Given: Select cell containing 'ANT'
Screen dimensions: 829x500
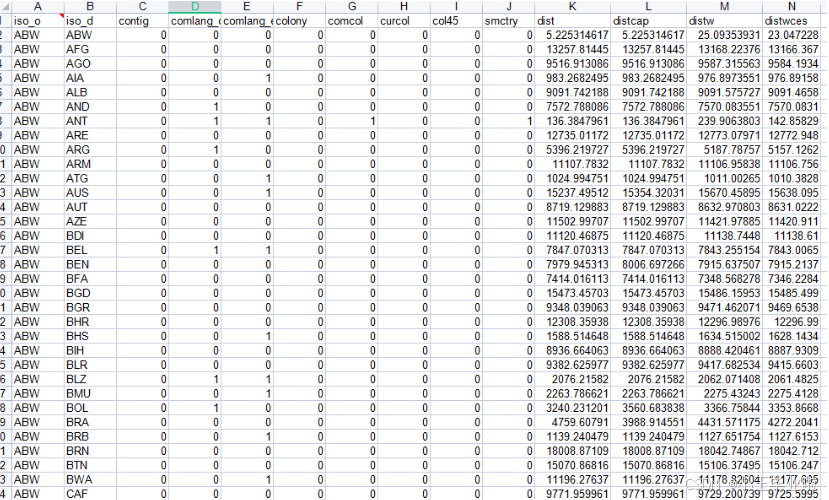Looking at the screenshot, I should (x=89, y=121).
